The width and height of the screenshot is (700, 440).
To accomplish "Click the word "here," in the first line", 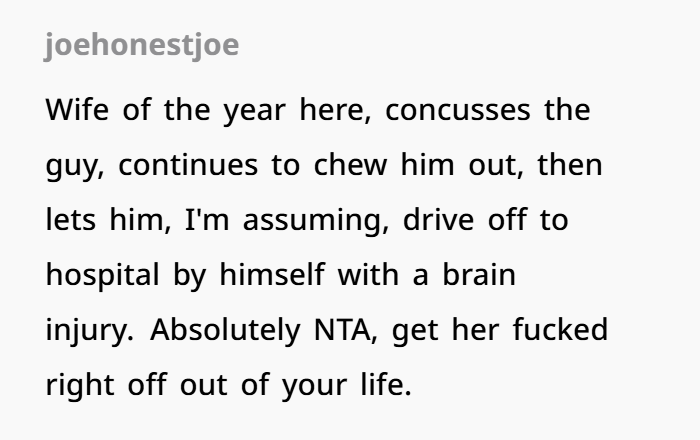I will coord(335,110).
